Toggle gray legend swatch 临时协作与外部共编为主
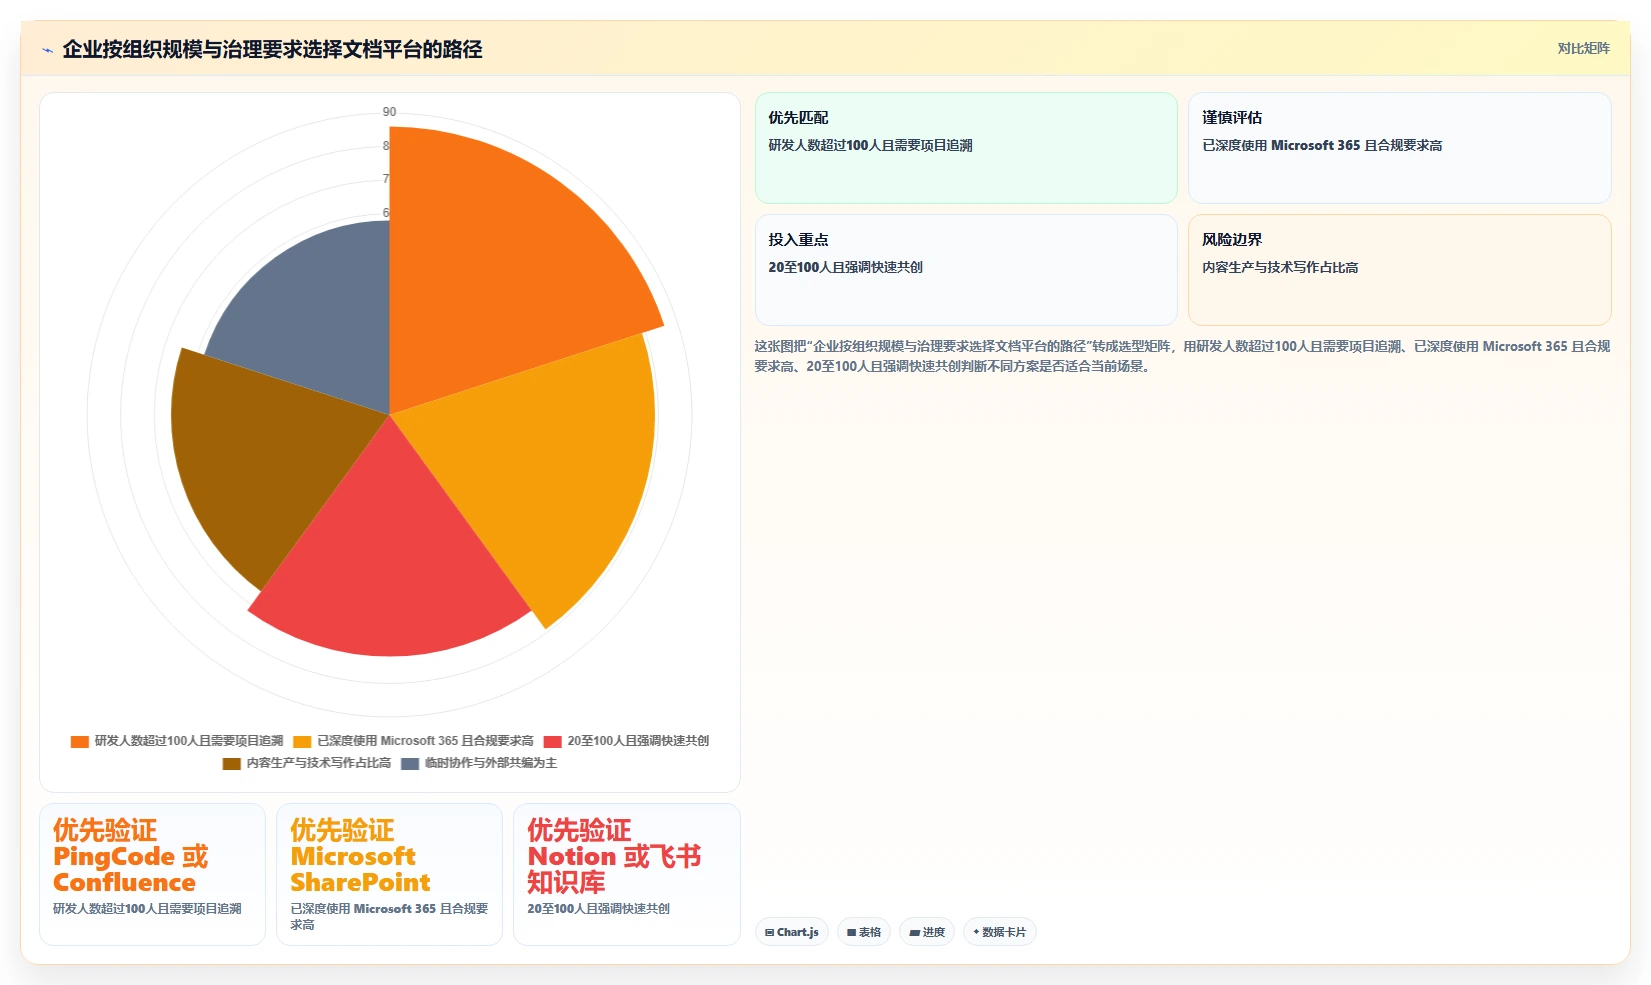Image resolution: width=1651 pixels, height=985 pixels. pos(410,763)
